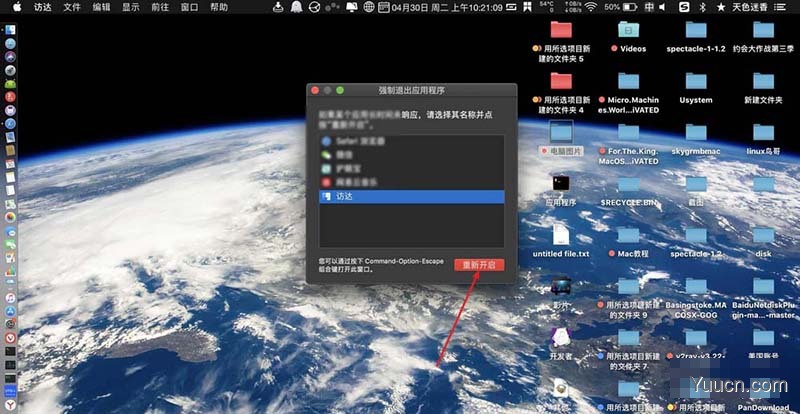Select the linux鸟哥 folder
Screen dimensions: 800x414
pos(763,139)
